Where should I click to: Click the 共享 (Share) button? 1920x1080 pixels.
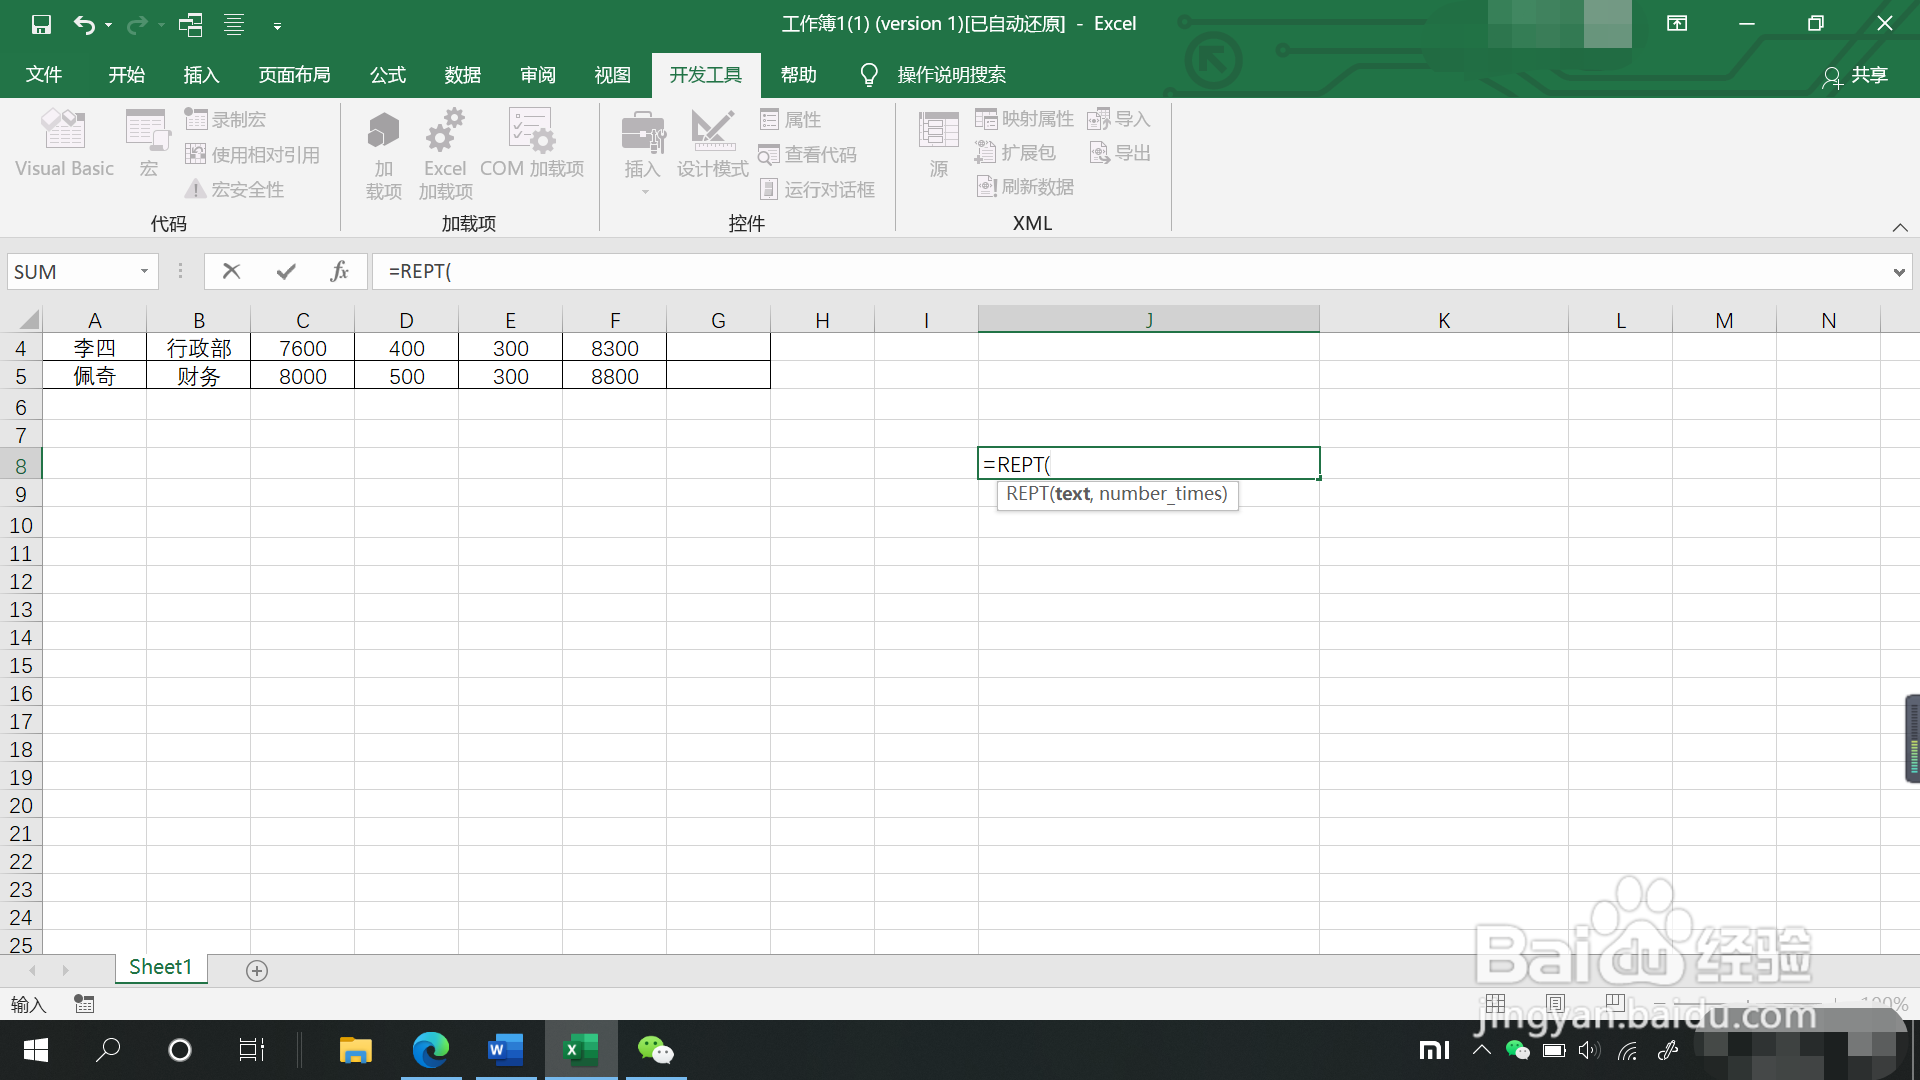click(1855, 75)
